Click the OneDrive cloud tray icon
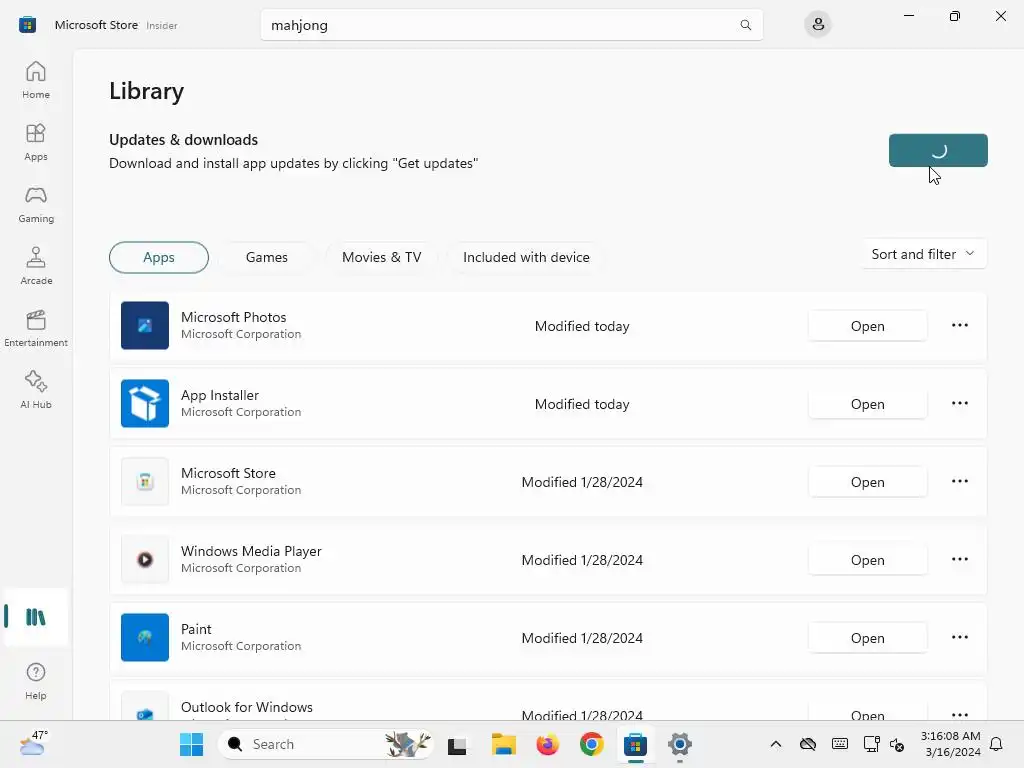The image size is (1024, 768). pyautogui.click(x=808, y=744)
